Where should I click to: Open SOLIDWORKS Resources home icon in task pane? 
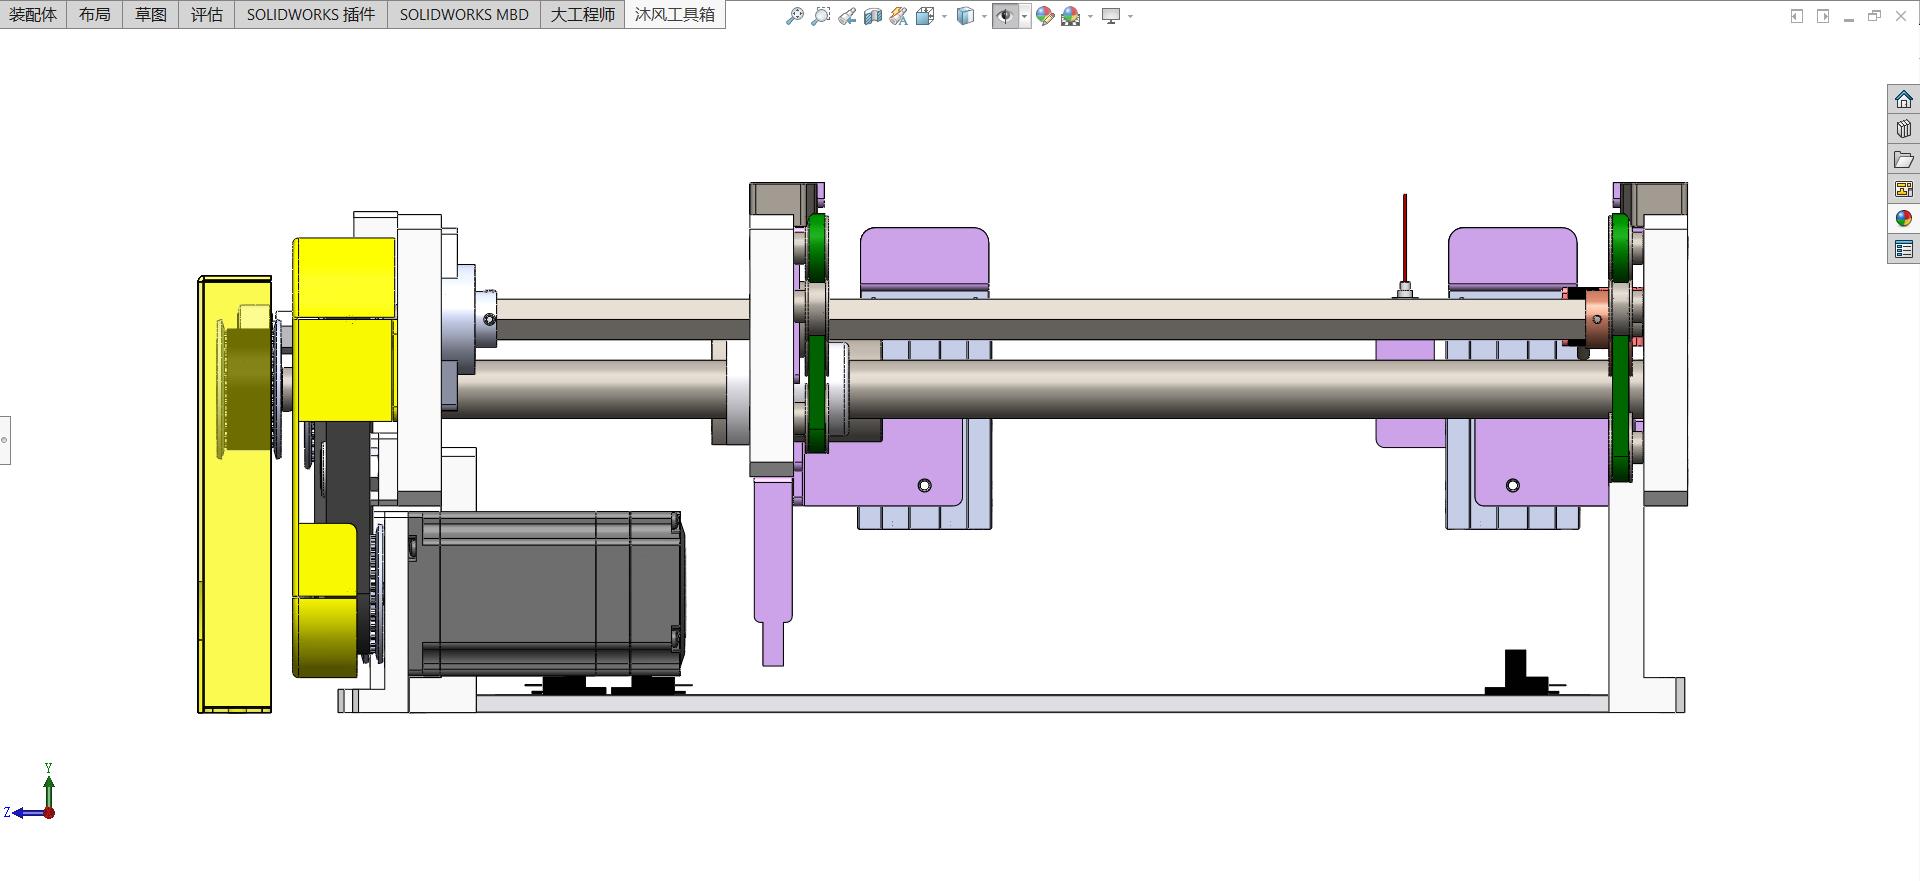point(1904,99)
